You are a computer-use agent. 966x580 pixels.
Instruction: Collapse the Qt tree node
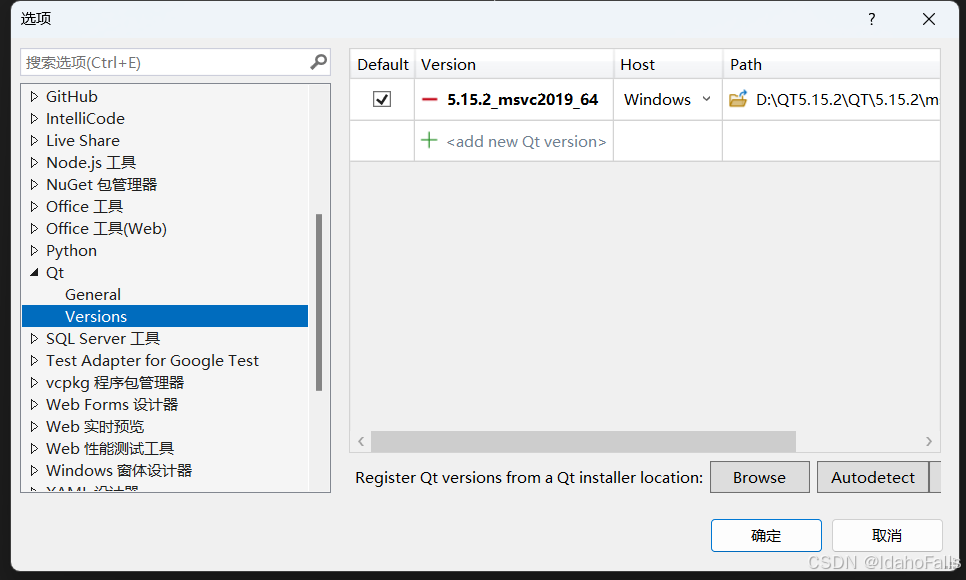coord(34,272)
